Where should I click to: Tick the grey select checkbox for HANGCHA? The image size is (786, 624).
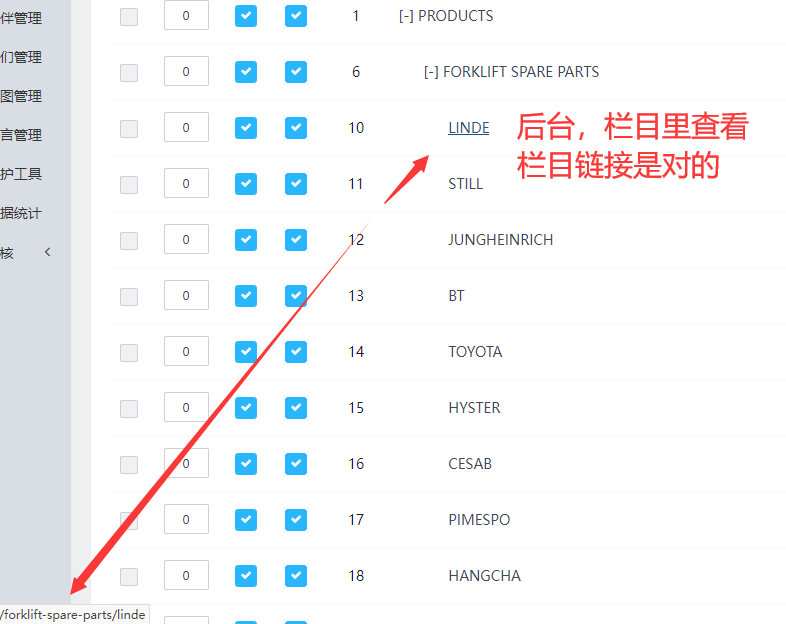coord(129,576)
